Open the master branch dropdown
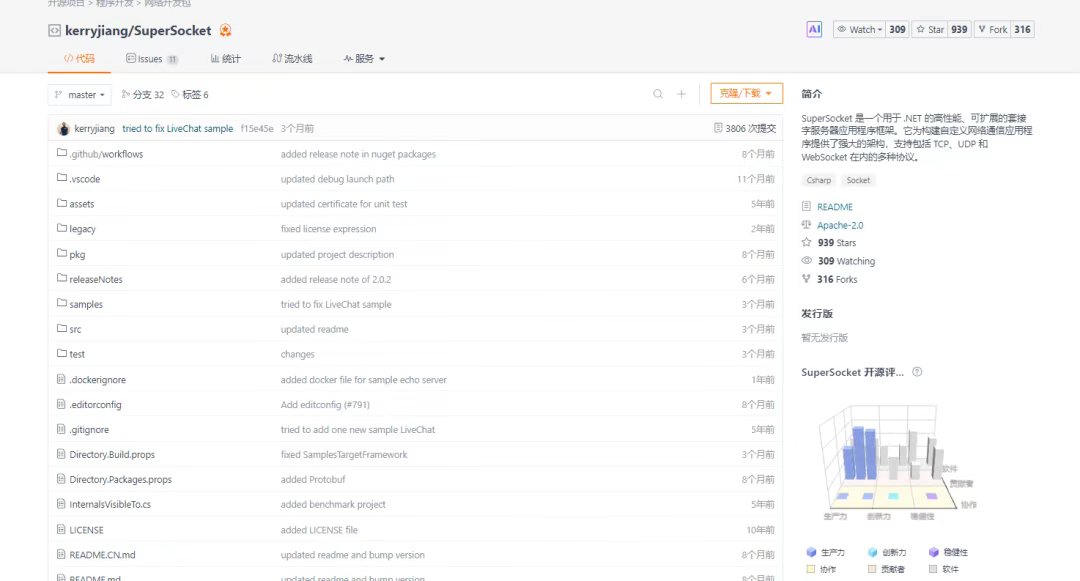The height and width of the screenshot is (581, 1080). point(79,94)
